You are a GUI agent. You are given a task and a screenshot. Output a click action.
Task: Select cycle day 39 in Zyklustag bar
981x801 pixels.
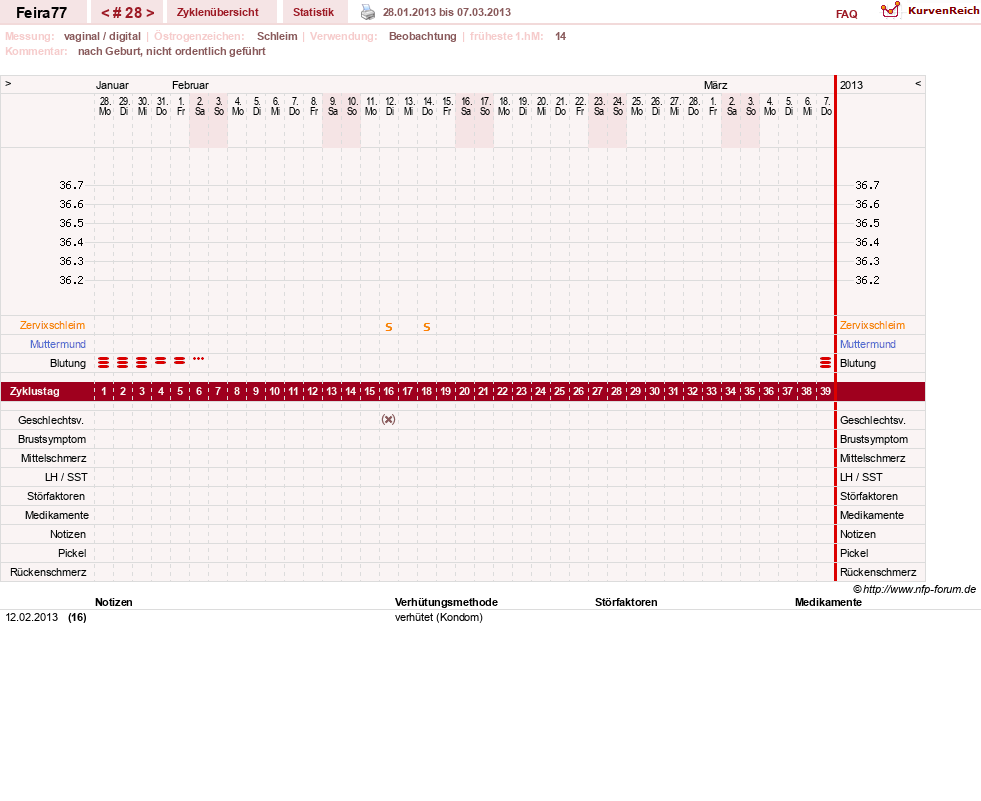point(825,391)
